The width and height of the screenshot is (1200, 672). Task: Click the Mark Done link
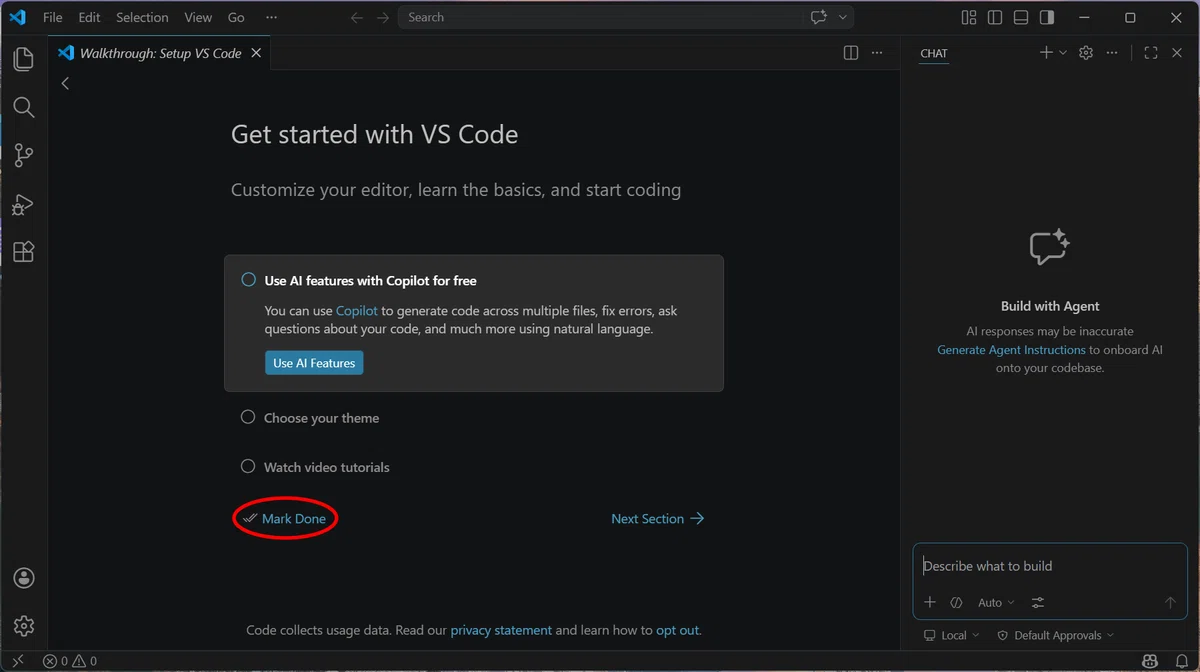click(x=284, y=519)
